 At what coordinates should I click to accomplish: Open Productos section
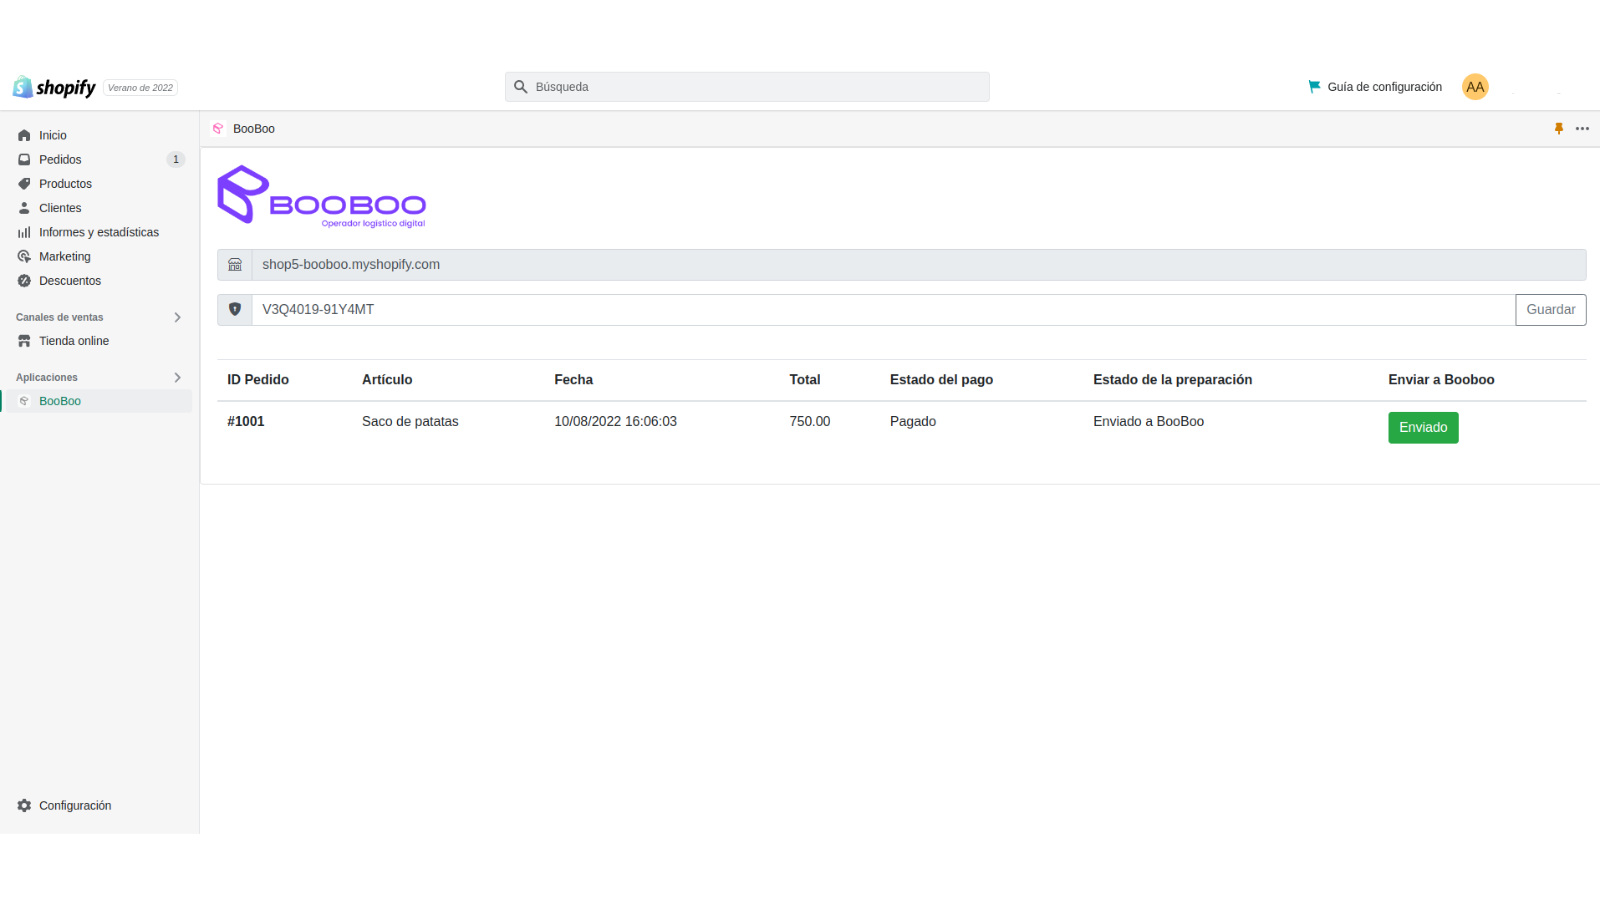65,184
